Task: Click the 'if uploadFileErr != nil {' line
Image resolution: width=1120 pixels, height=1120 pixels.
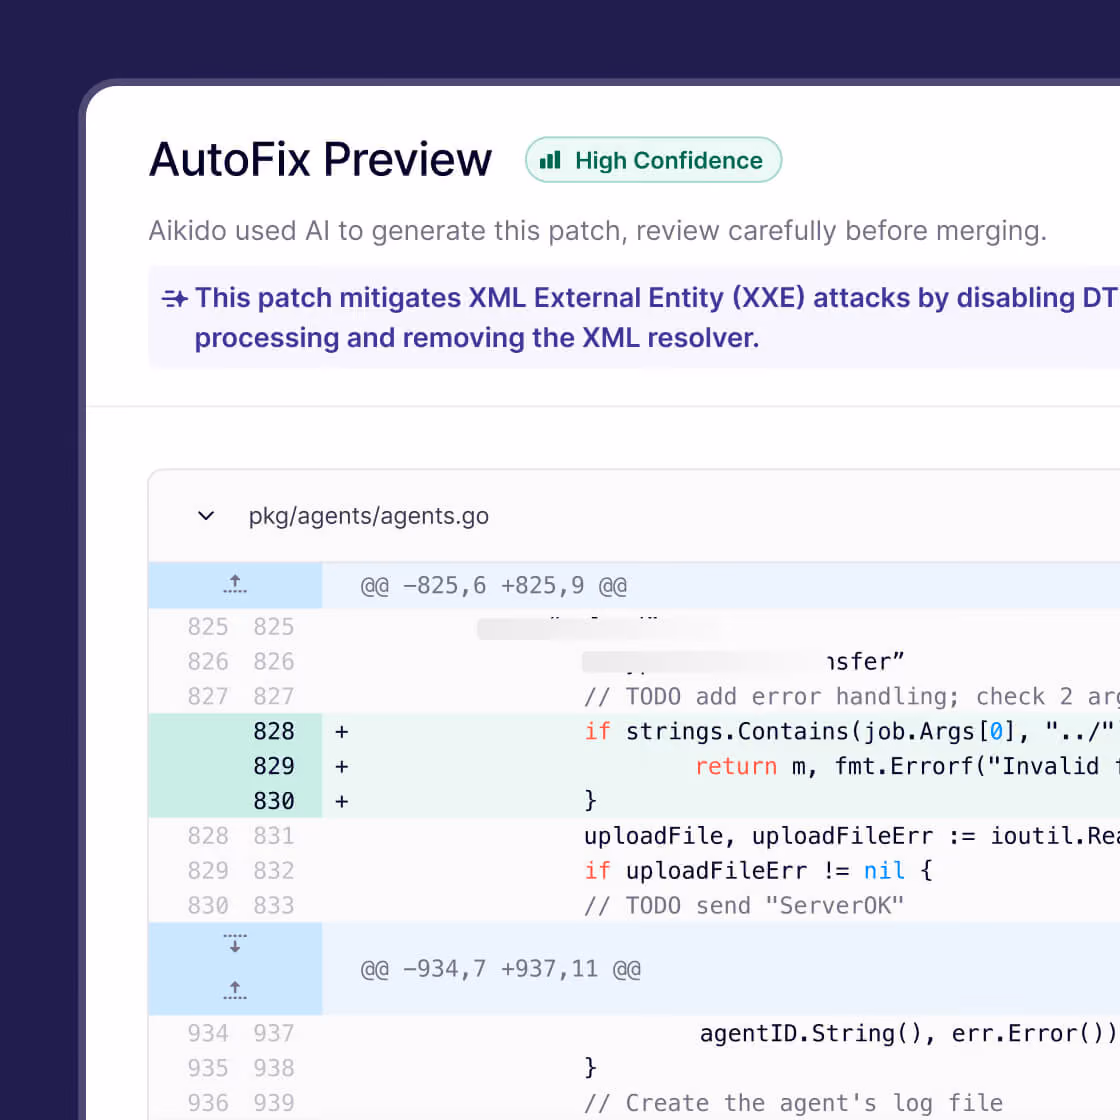Action: pyautogui.click(x=758, y=871)
